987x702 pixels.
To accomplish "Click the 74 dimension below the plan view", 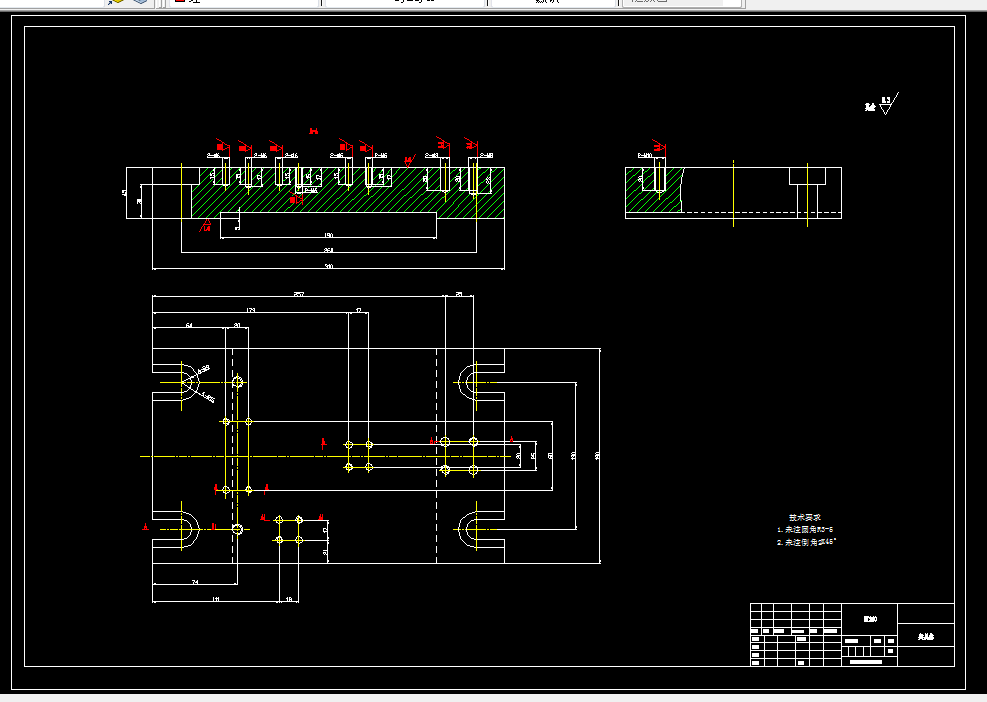I will (x=195, y=582).
